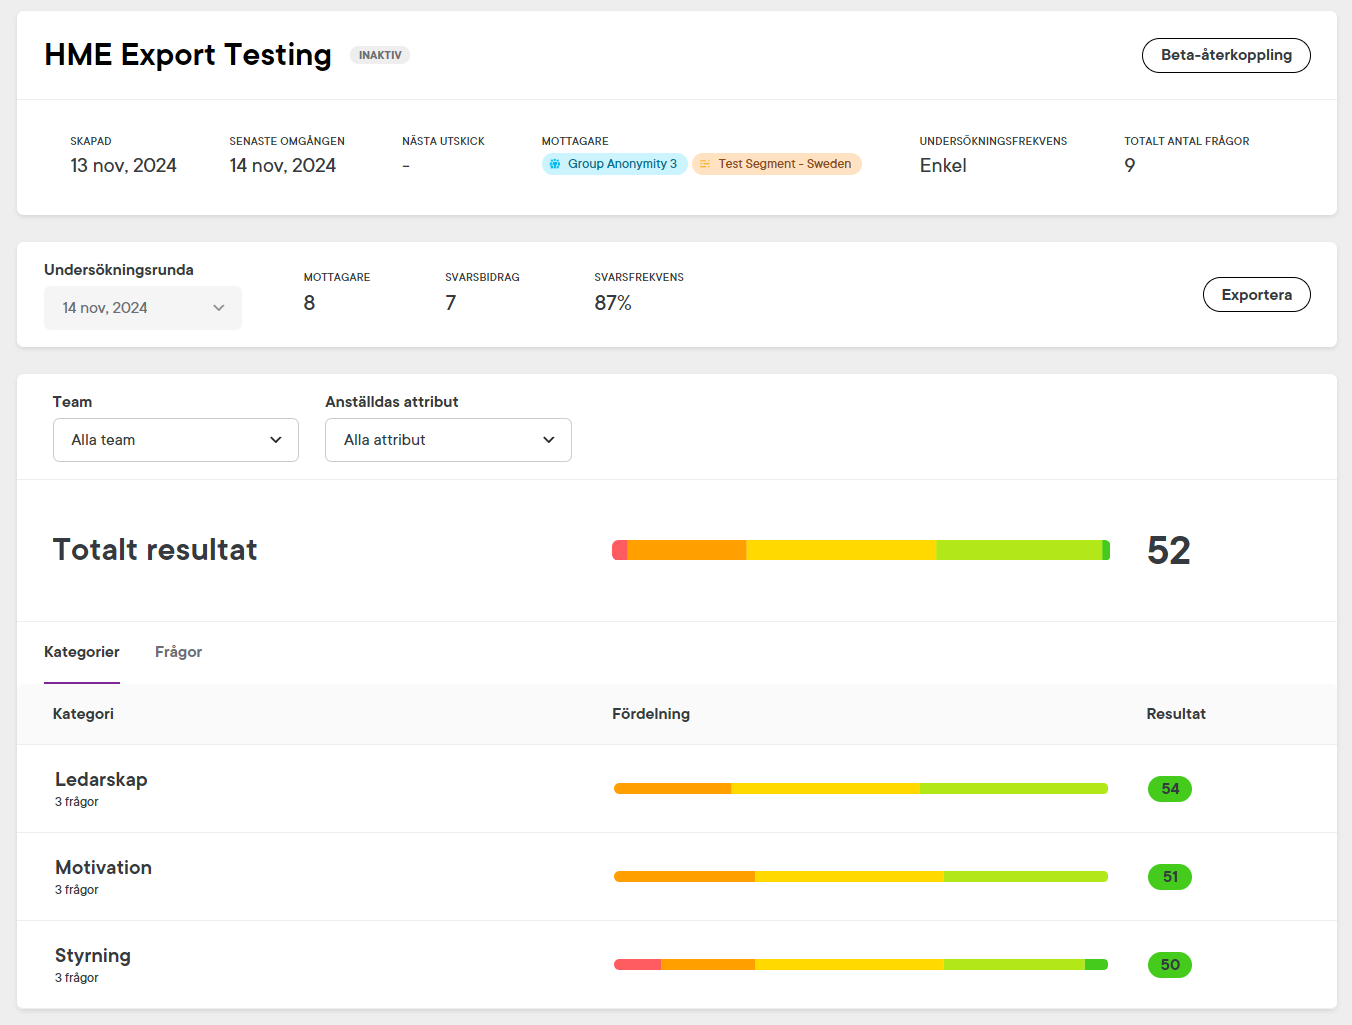The height and width of the screenshot is (1025, 1352).
Task: Click the INAKTIV status badge
Action: click(380, 55)
